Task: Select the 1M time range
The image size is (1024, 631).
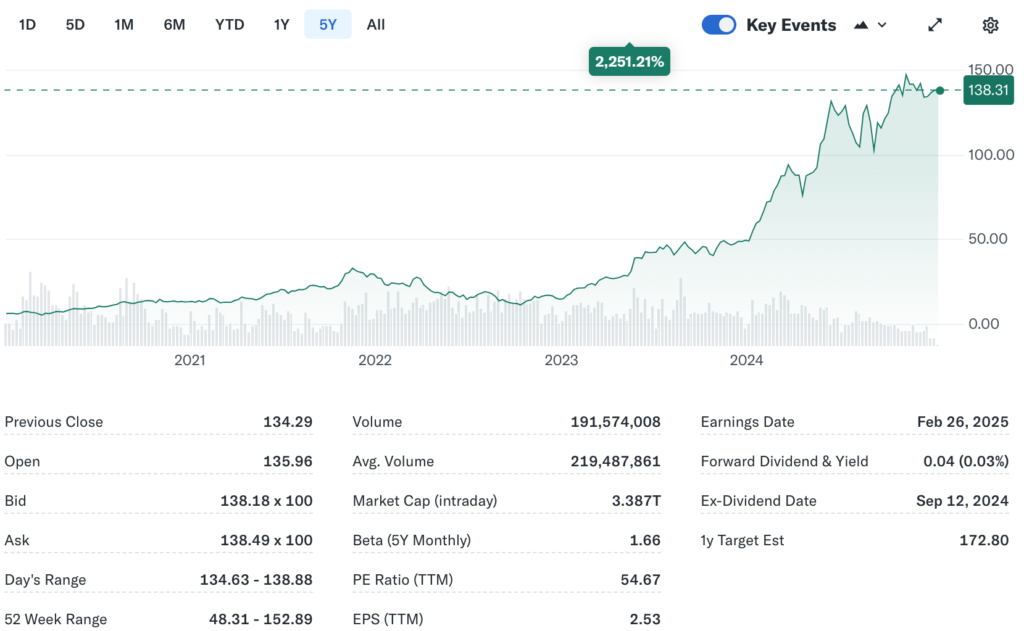Action: tap(124, 24)
